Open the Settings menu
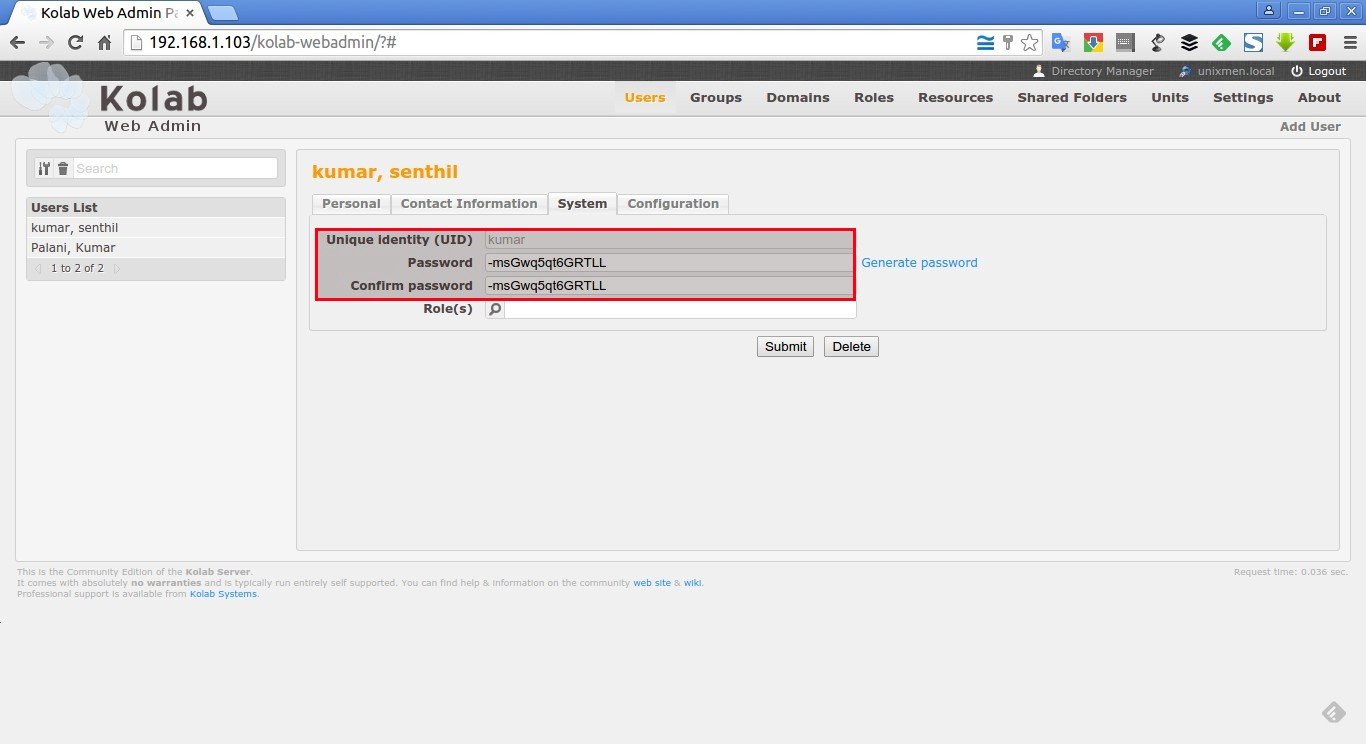Screen dimensions: 1366x744 [1243, 97]
